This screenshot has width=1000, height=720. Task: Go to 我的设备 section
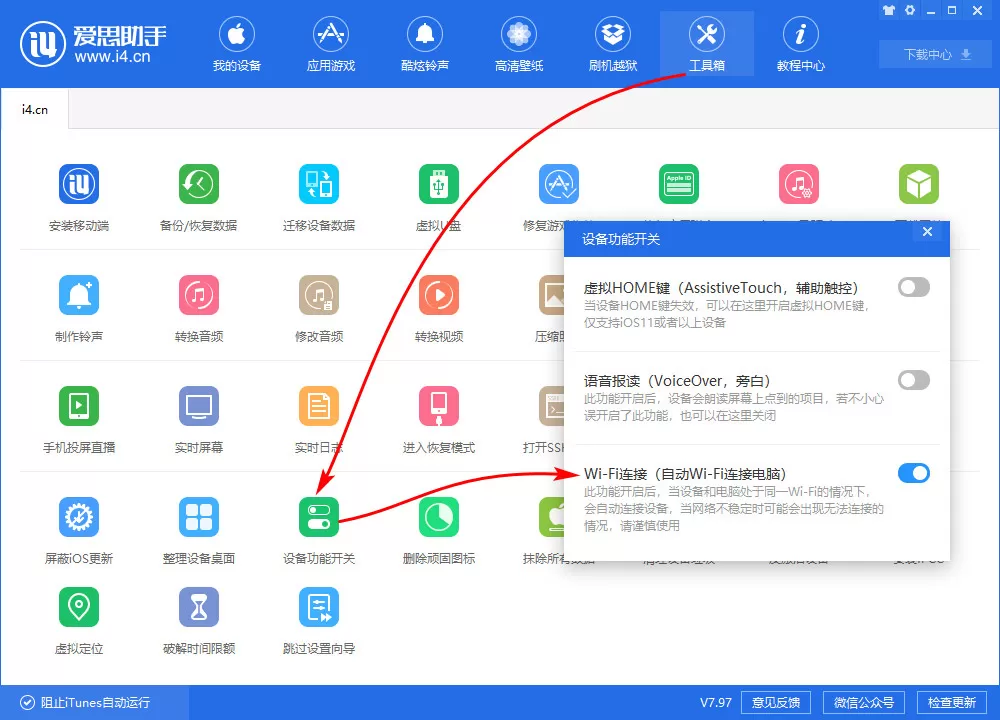[x=237, y=44]
